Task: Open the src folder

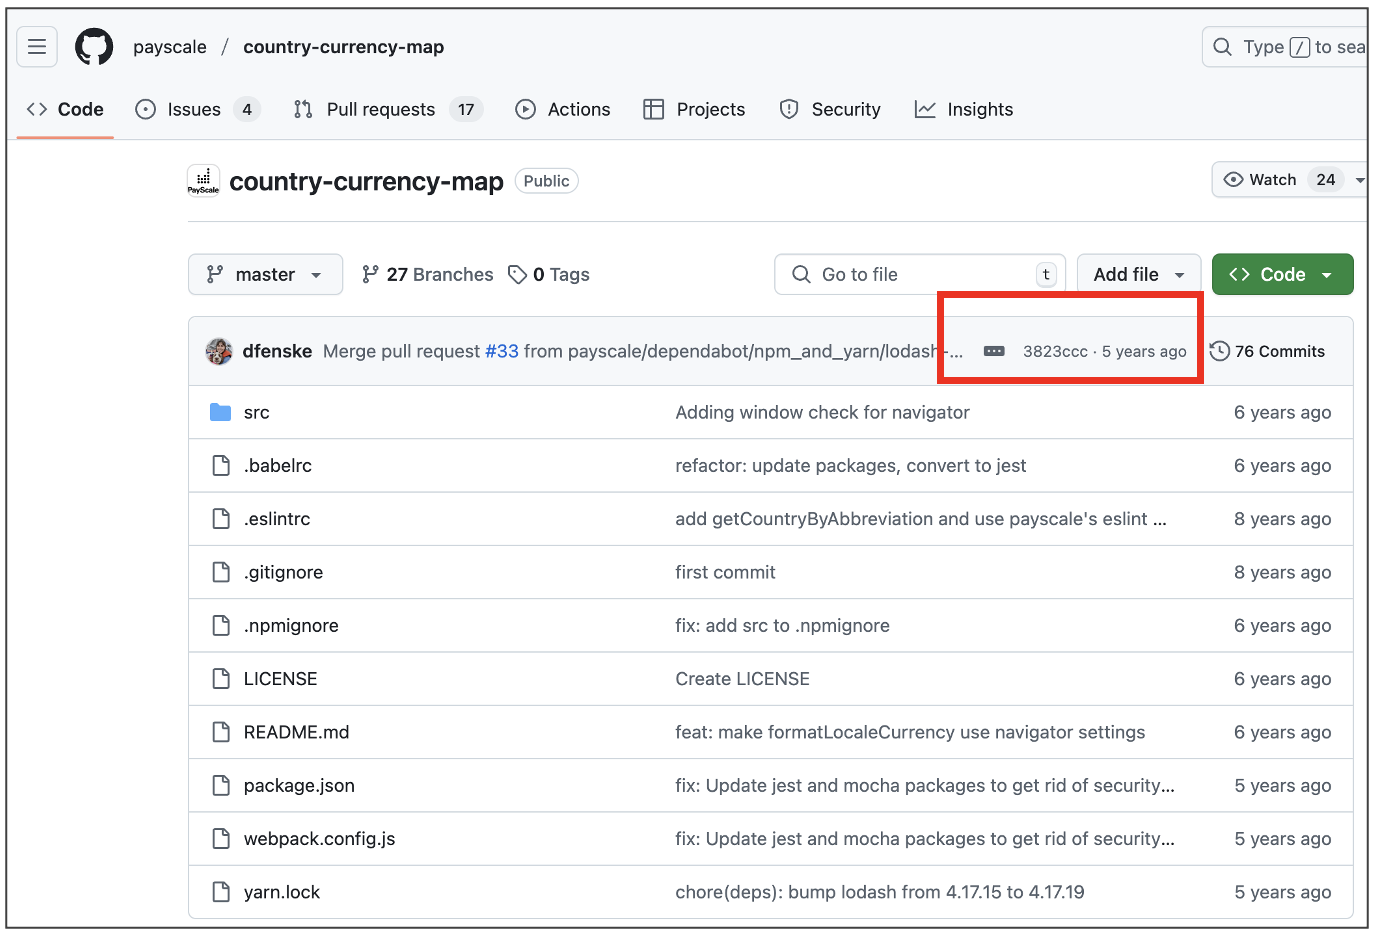Action: [x=256, y=412]
